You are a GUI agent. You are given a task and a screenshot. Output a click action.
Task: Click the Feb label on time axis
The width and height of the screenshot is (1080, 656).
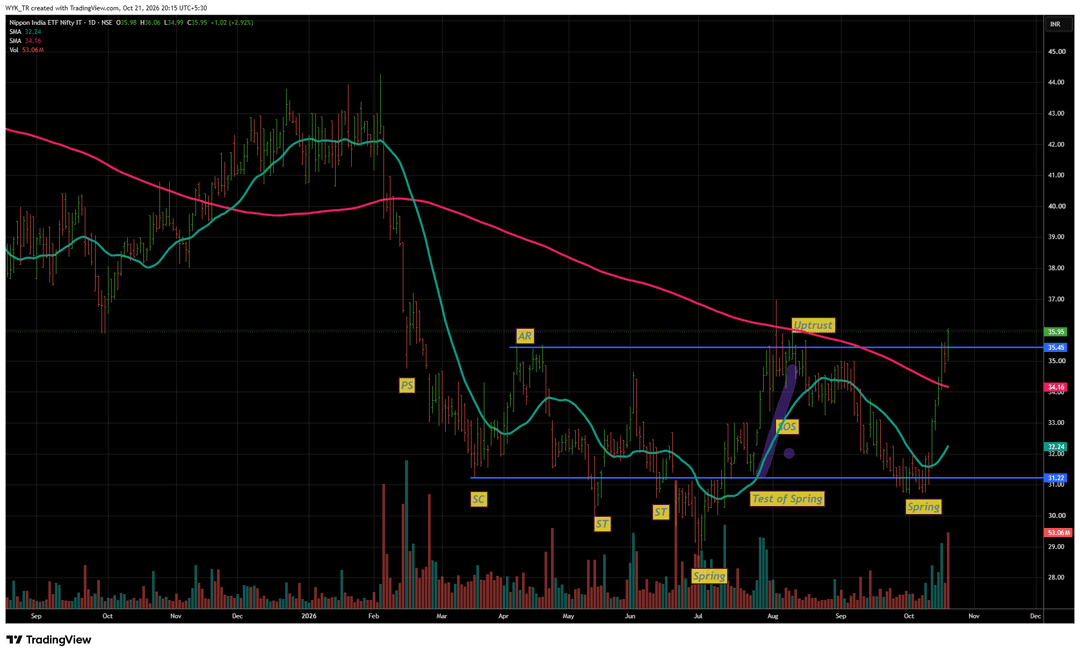[374, 616]
